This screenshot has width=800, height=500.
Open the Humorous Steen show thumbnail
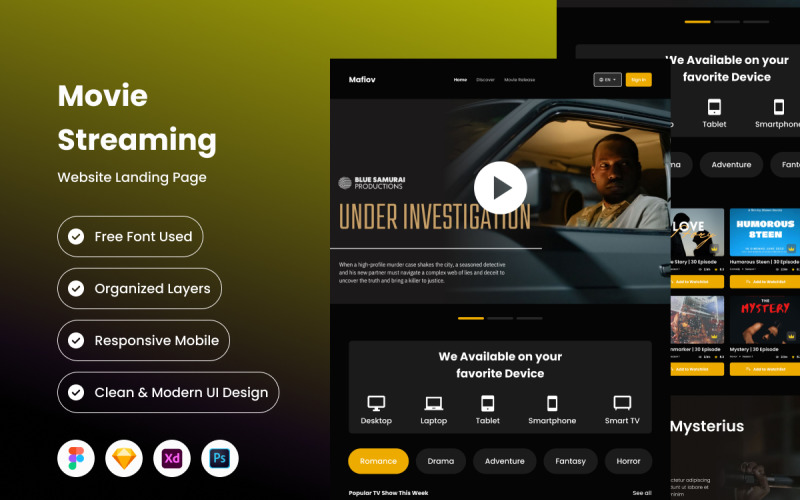point(765,234)
